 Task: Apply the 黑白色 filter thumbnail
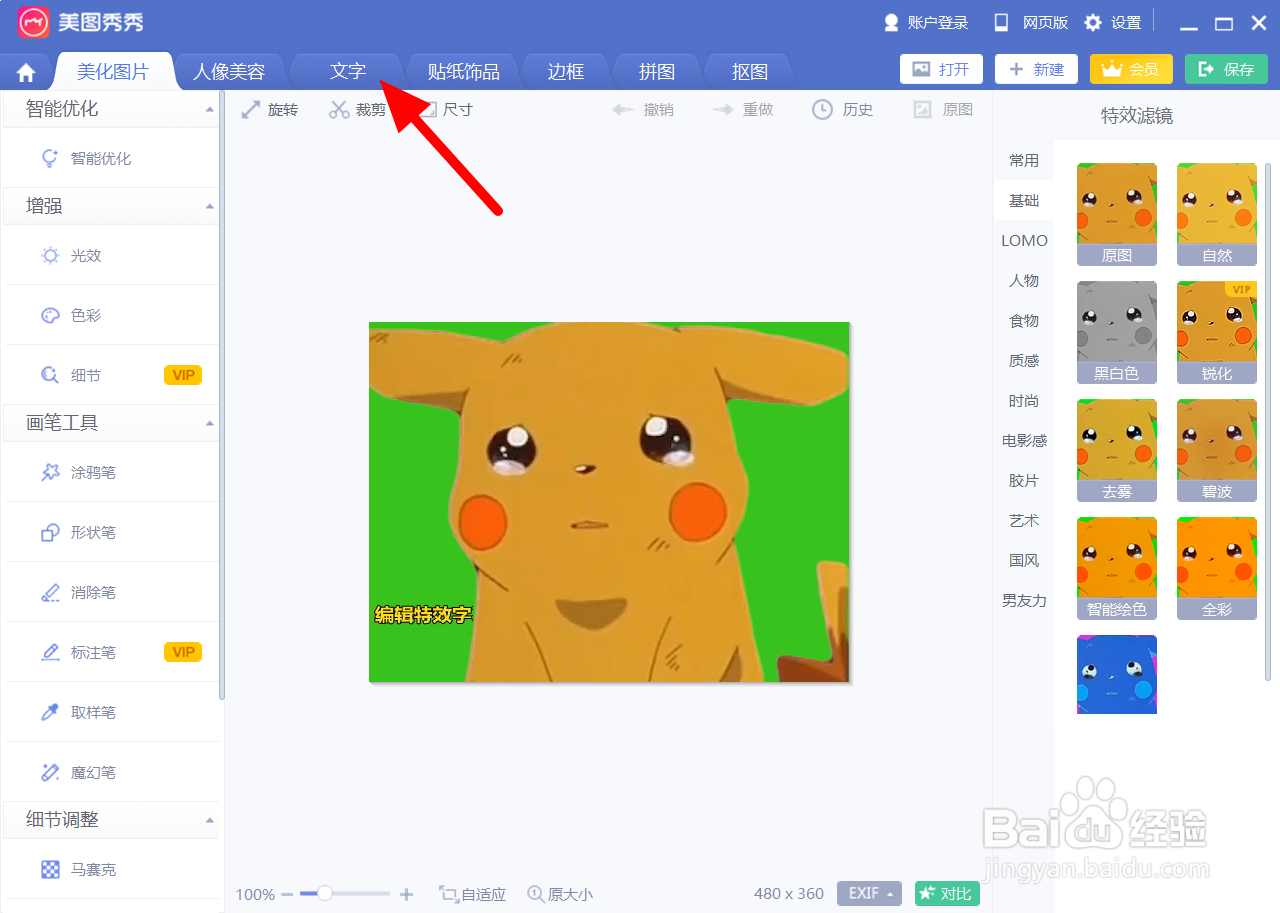(x=1117, y=332)
